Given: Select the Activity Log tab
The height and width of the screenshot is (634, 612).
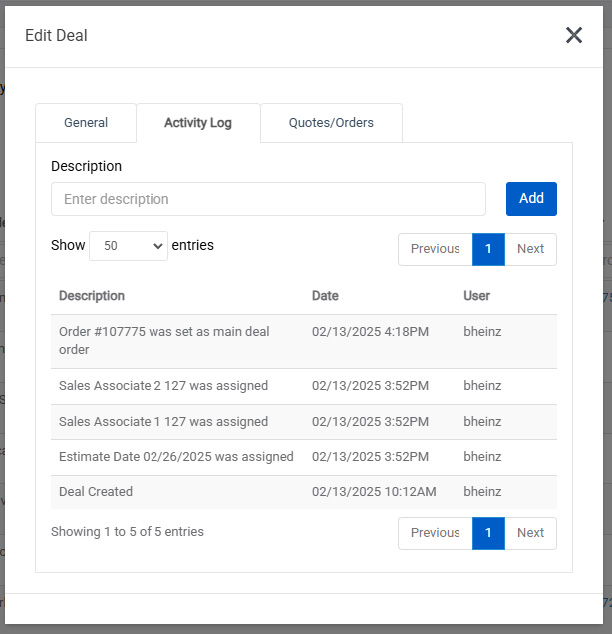Looking at the screenshot, I should click(198, 123).
